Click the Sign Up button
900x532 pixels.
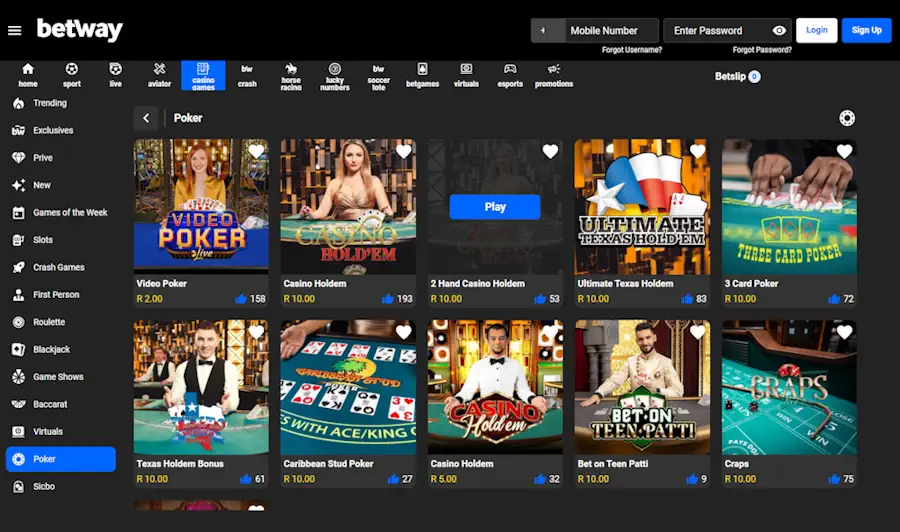click(866, 30)
